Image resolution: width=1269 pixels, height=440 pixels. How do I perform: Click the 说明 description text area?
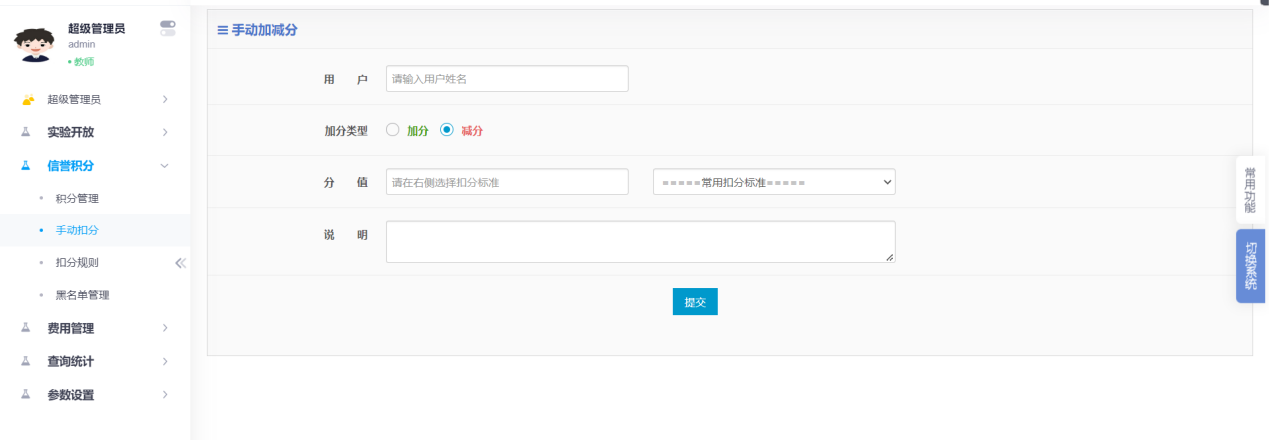pos(640,242)
